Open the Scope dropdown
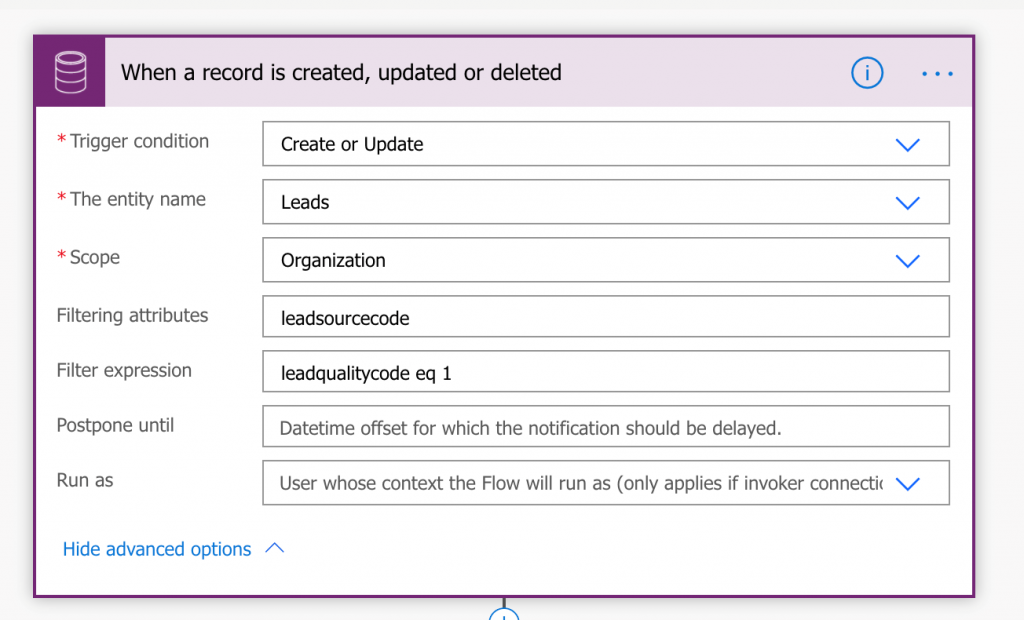The width and height of the screenshot is (1024, 620). coord(908,259)
